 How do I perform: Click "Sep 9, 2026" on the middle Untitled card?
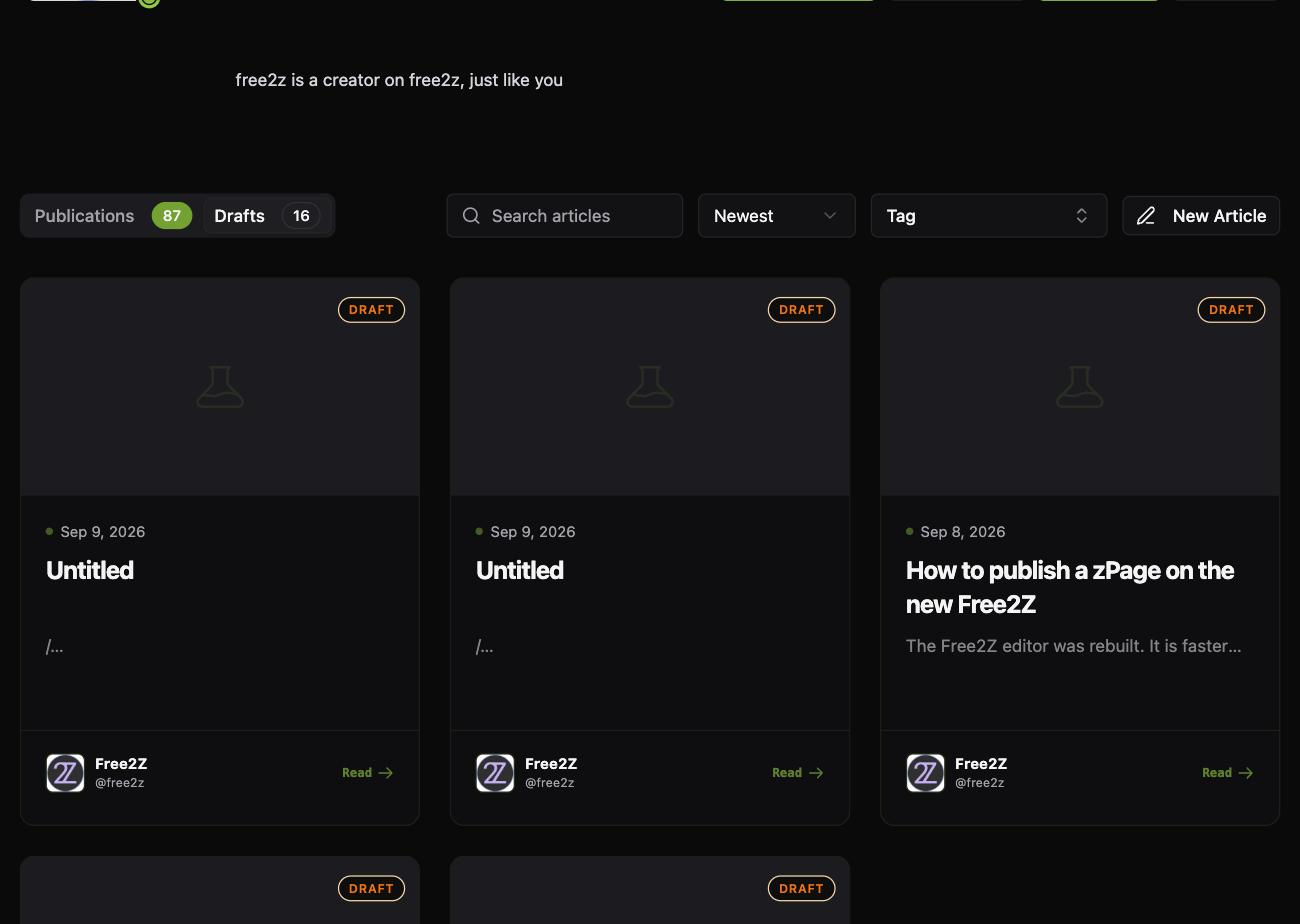533,532
